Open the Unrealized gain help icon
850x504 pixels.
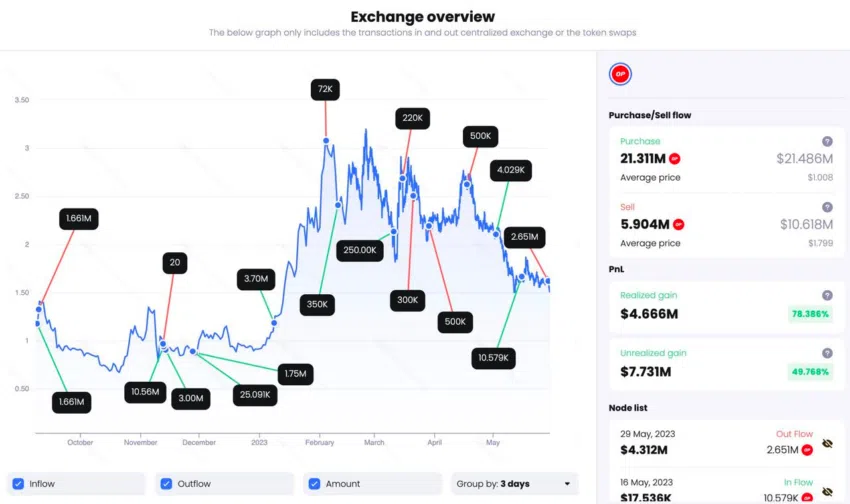827,353
